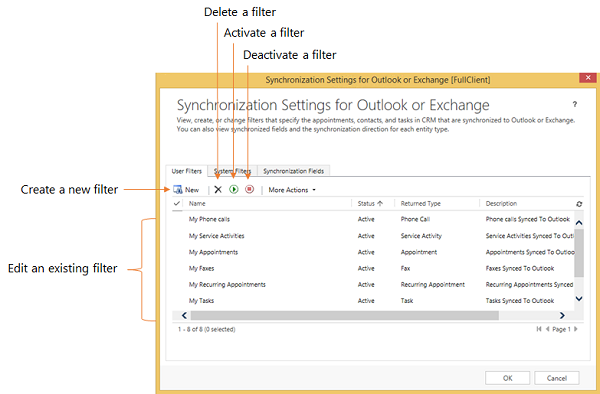Click Phone calls Synced To Outlook description
The image size is (600, 394).
[x=528, y=219]
